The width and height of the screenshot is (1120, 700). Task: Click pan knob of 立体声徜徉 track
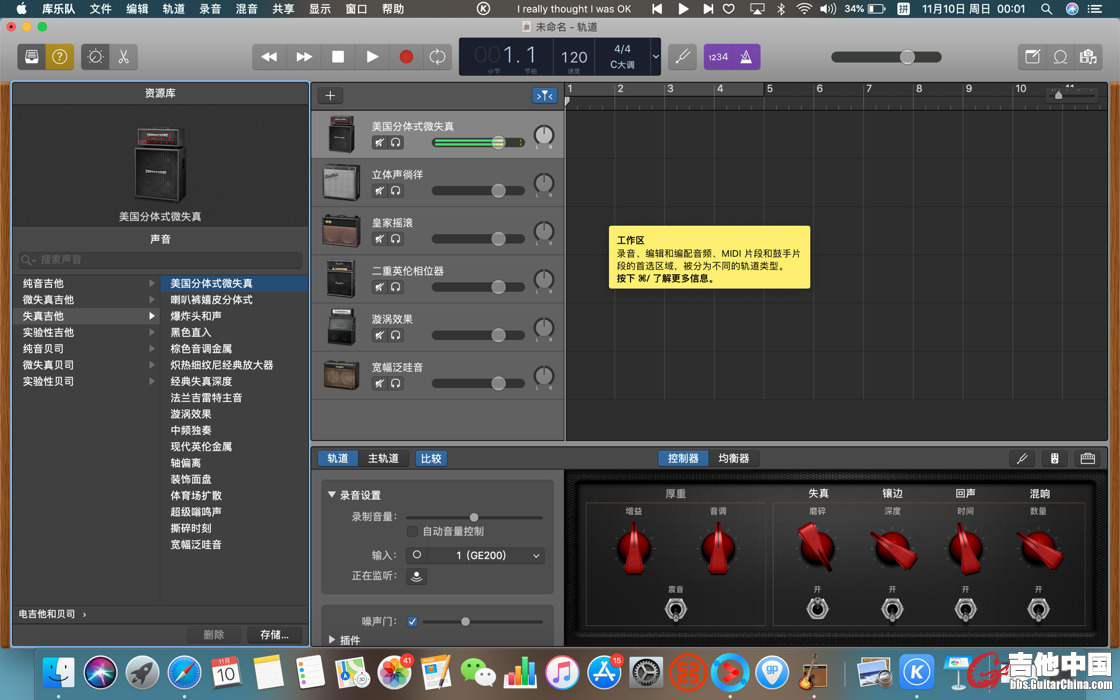[x=544, y=183]
